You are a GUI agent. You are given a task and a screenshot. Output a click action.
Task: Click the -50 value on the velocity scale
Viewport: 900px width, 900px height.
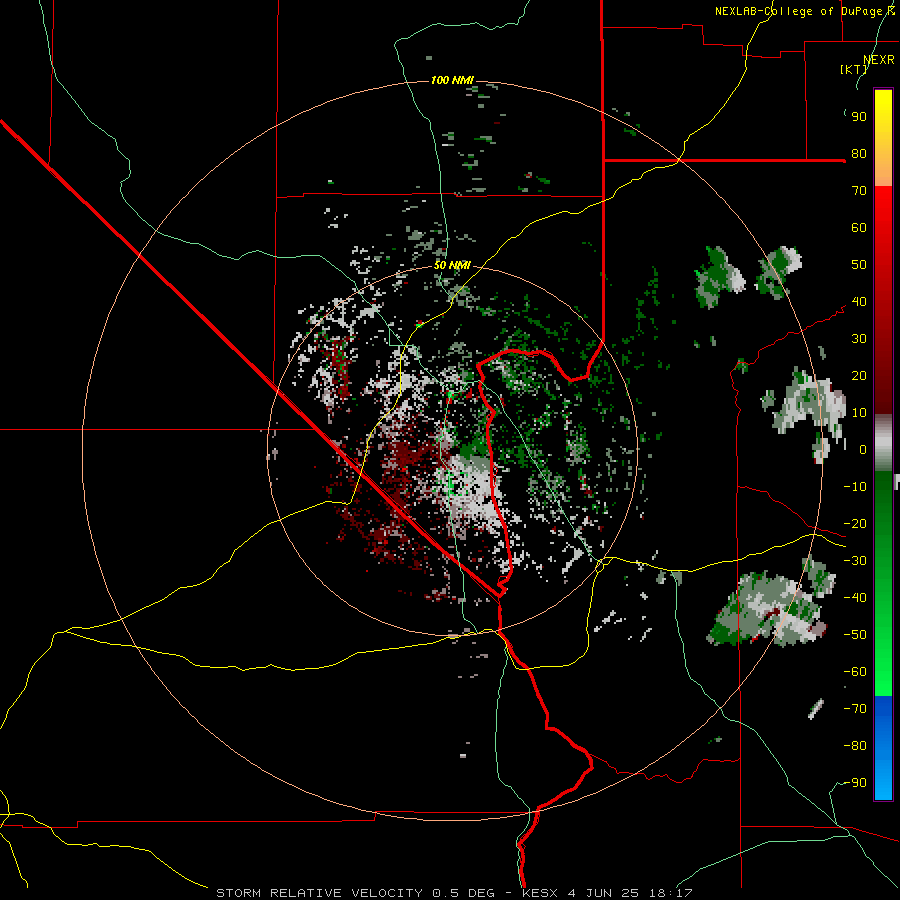click(855, 635)
